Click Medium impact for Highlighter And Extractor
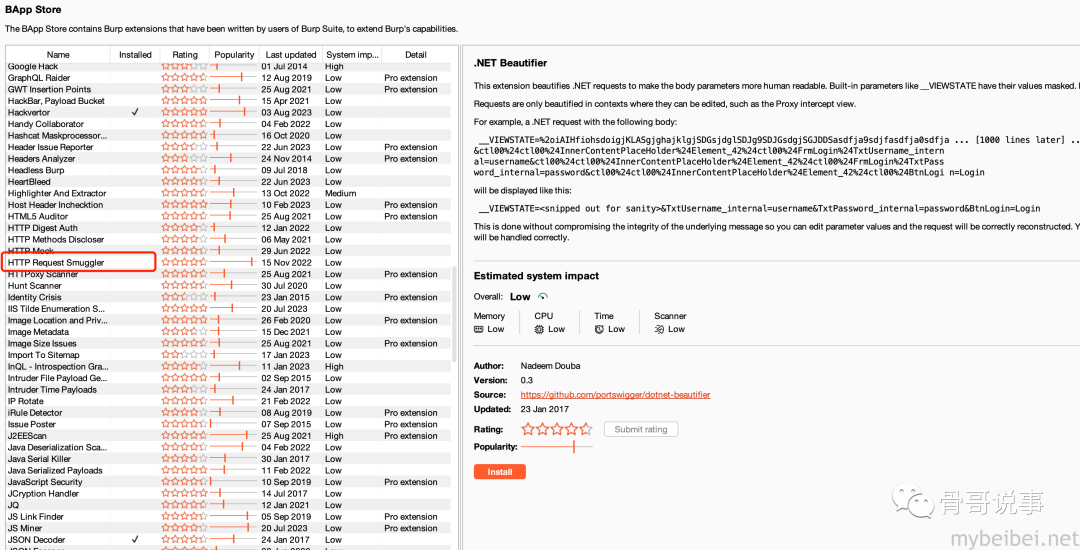1080x550 pixels. 341,193
